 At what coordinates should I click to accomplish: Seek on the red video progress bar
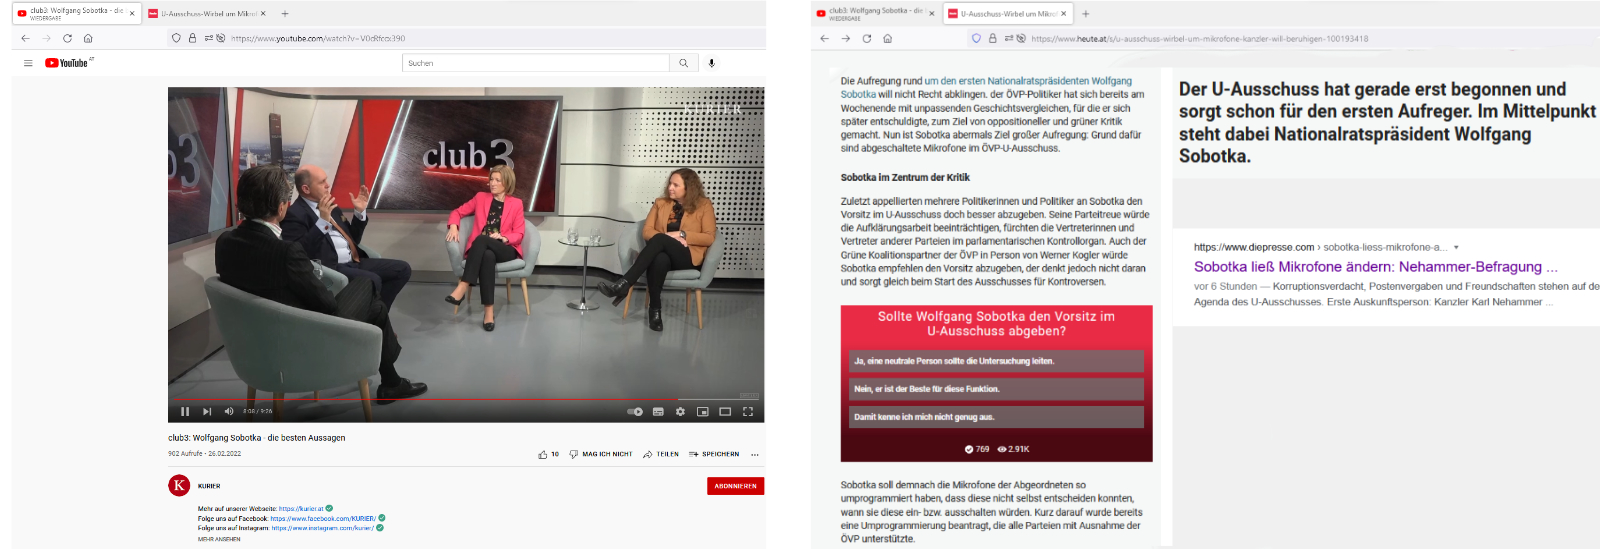tap(400, 399)
